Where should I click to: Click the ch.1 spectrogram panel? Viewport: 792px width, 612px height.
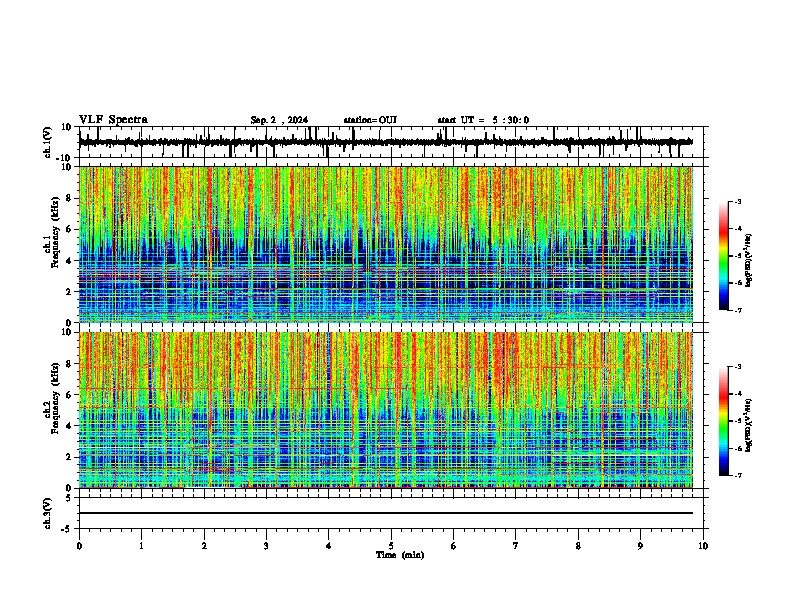click(386, 244)
